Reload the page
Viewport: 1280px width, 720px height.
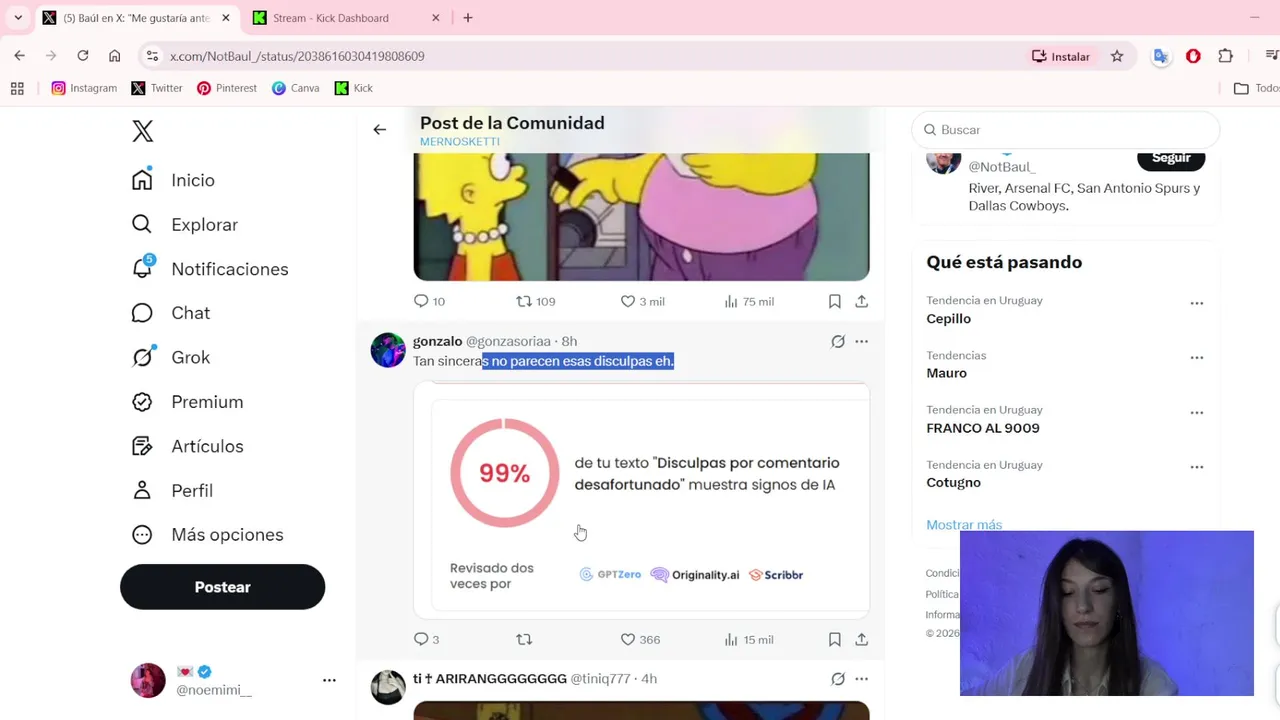coord(83,56)
